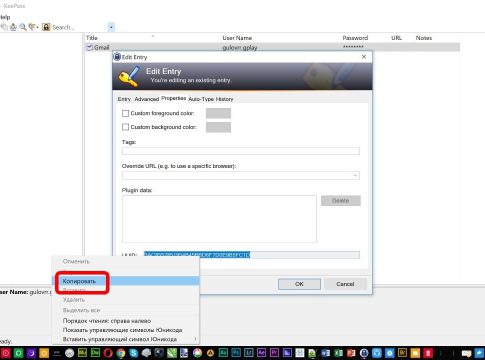This screenshot has width=485, height=360.
Task: Click the Tags input field
Action: 241,151
